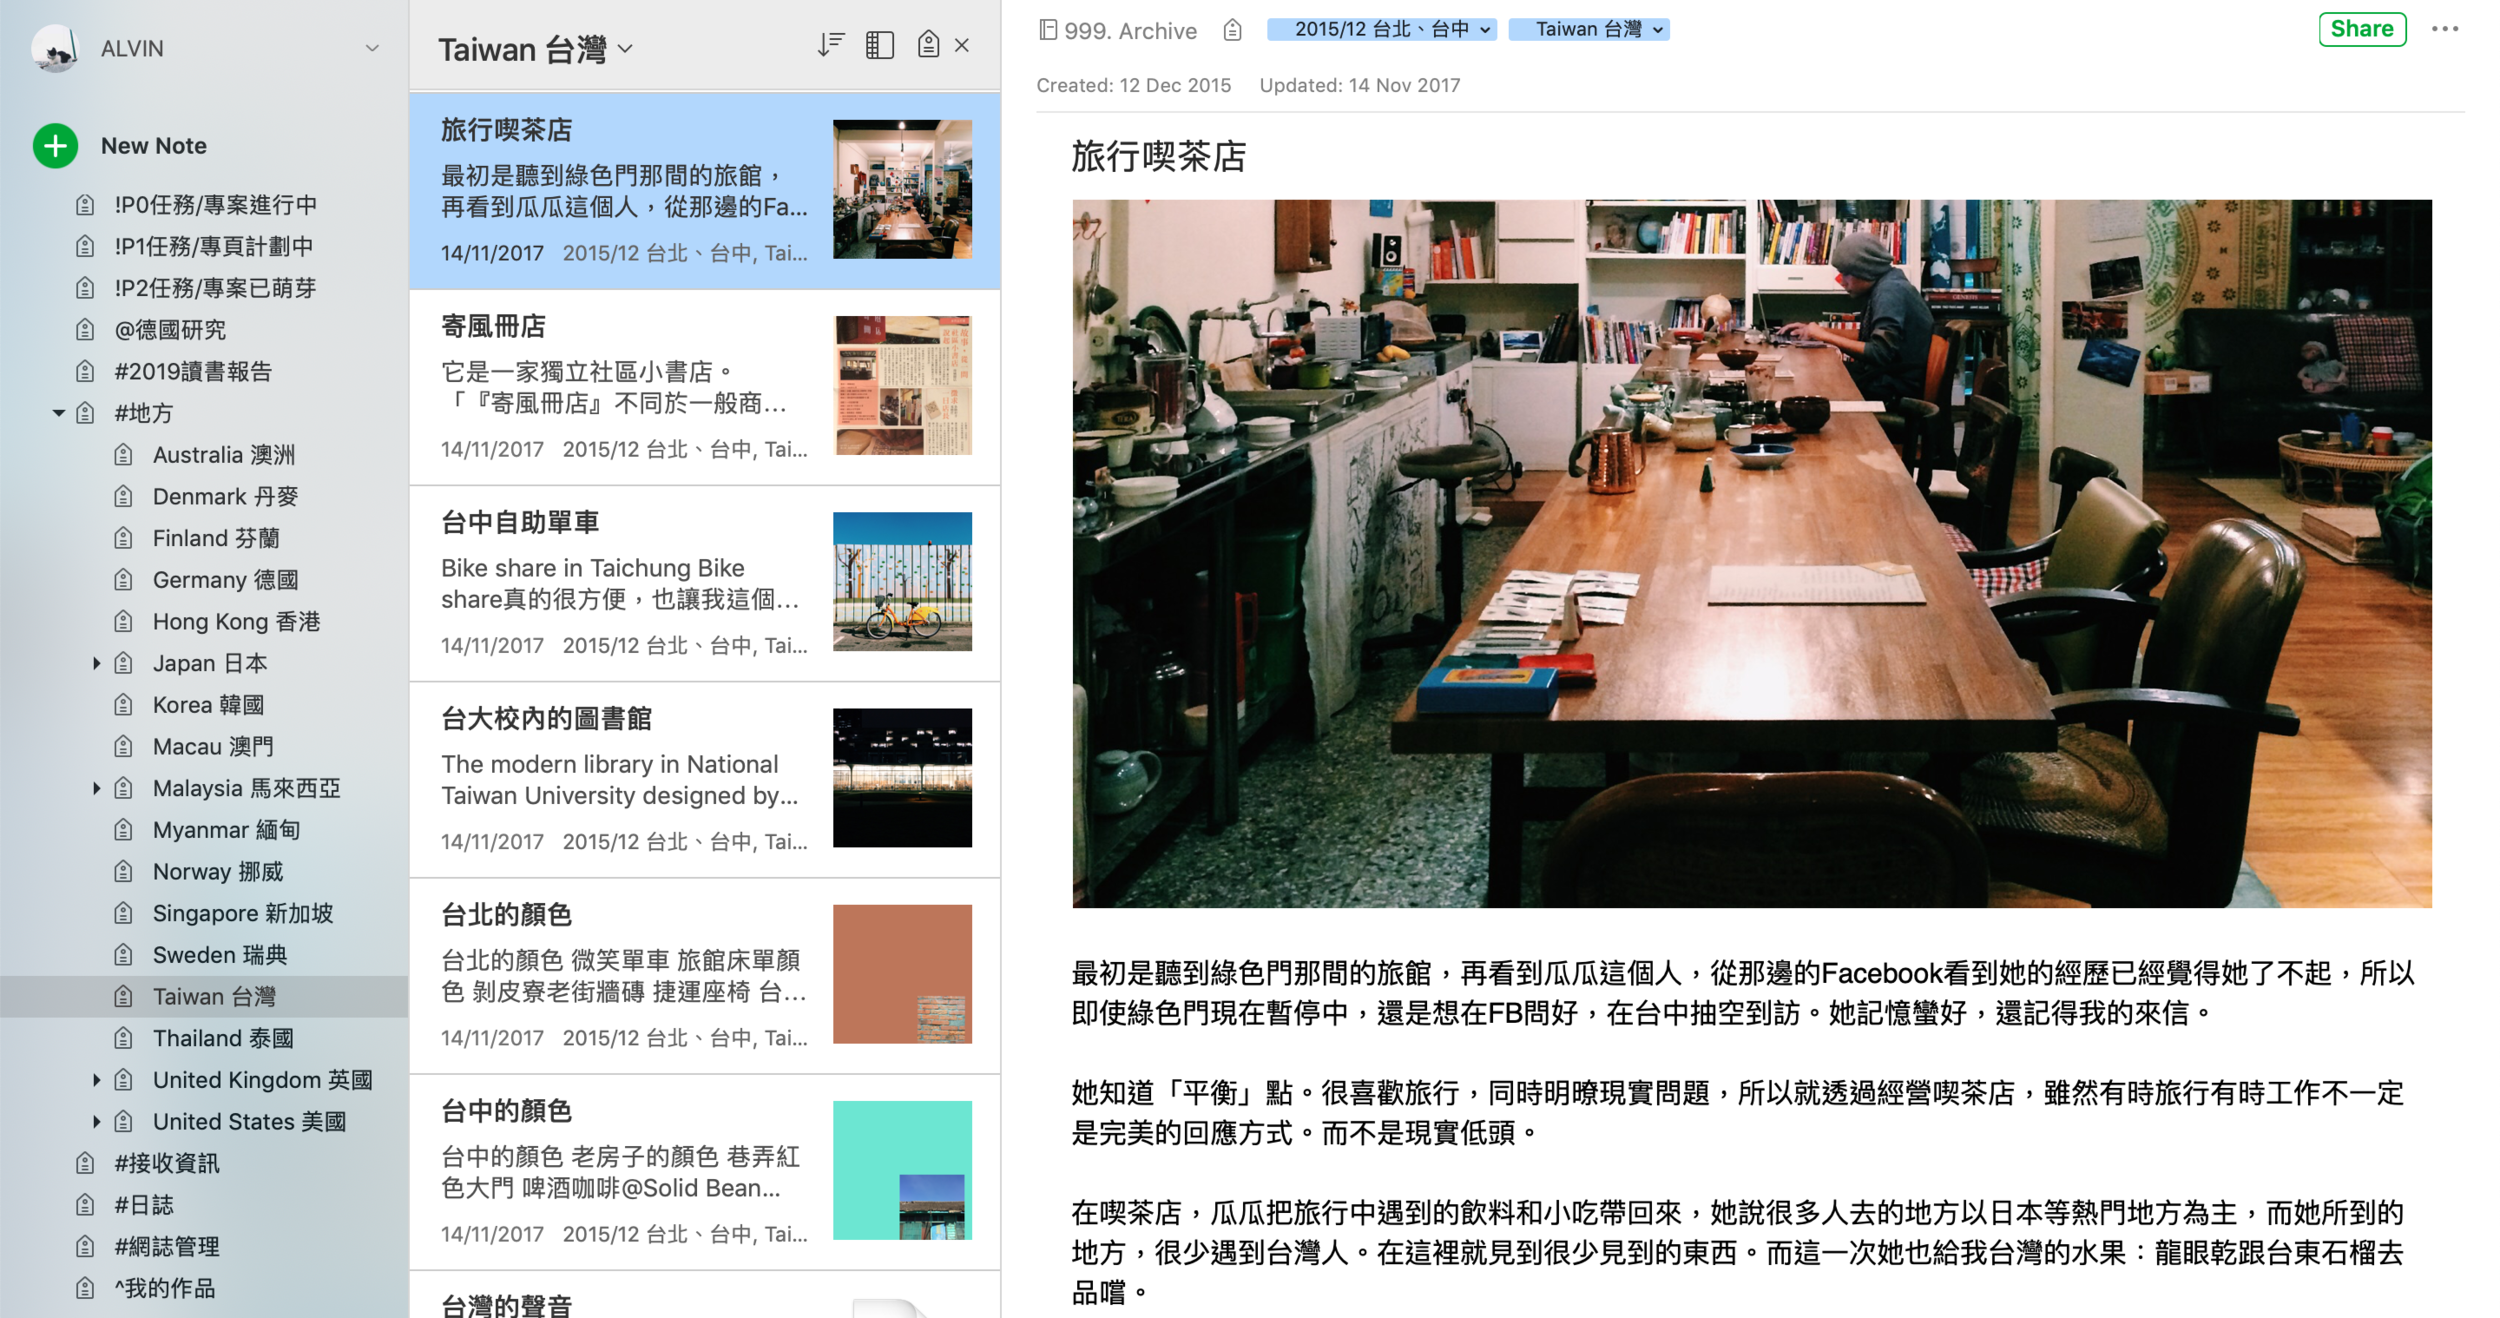Image resolution: width=2500 pixels, height=1318 pixels.
Task: Click the large tea shop photo in note
Action: (x=1751, y=553)
